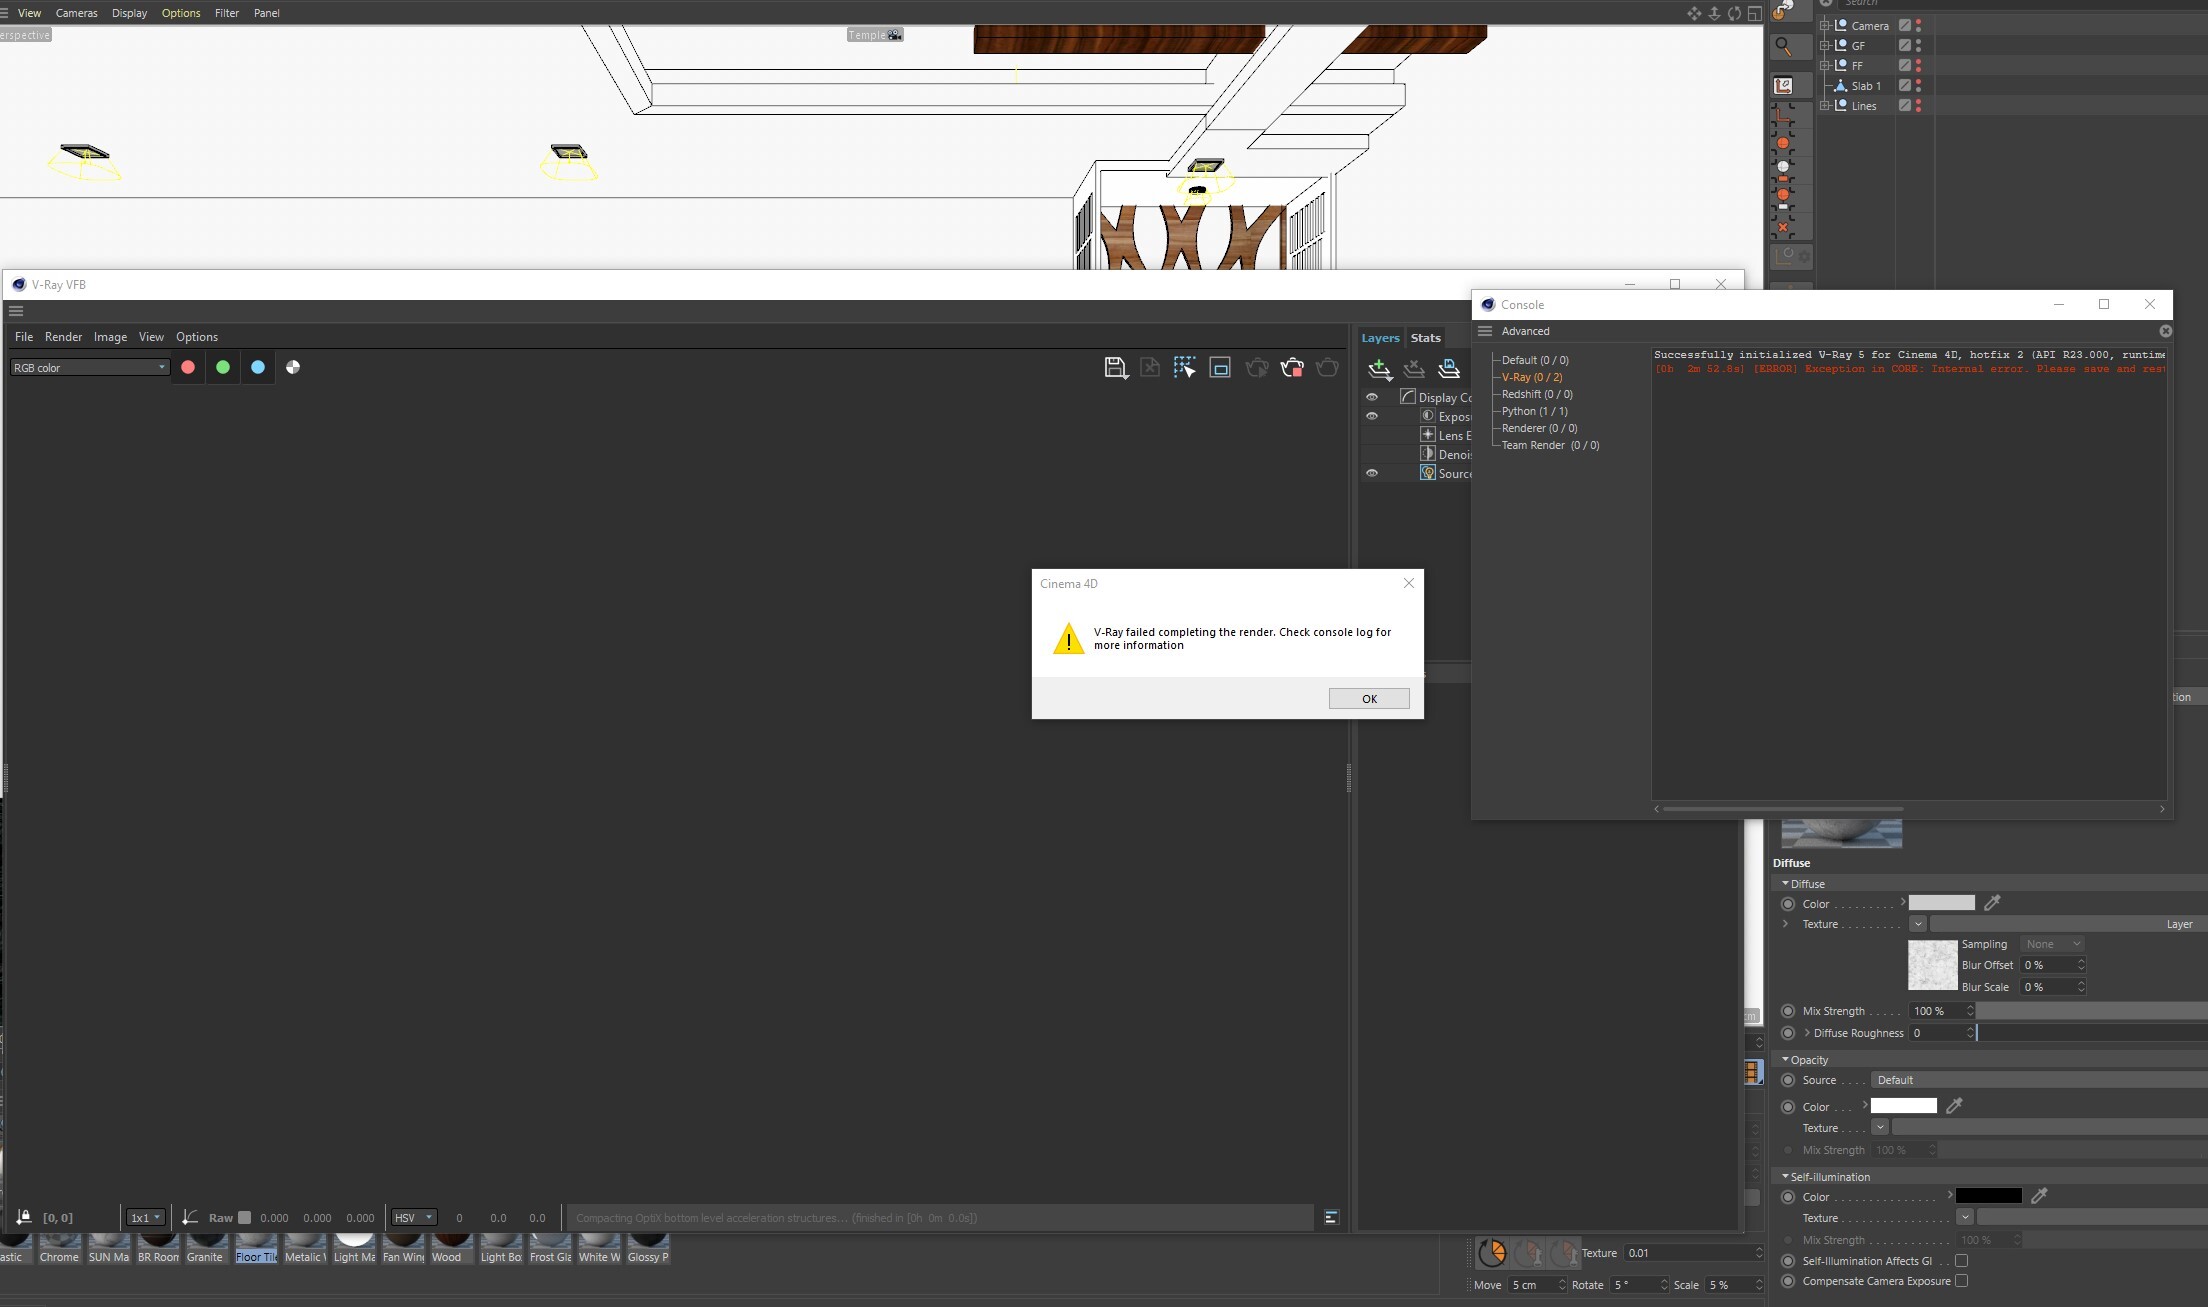Click the teapot stop rendering icon
The width and height of the screenshot is (2208, 1307).
tap(1292, 367)
